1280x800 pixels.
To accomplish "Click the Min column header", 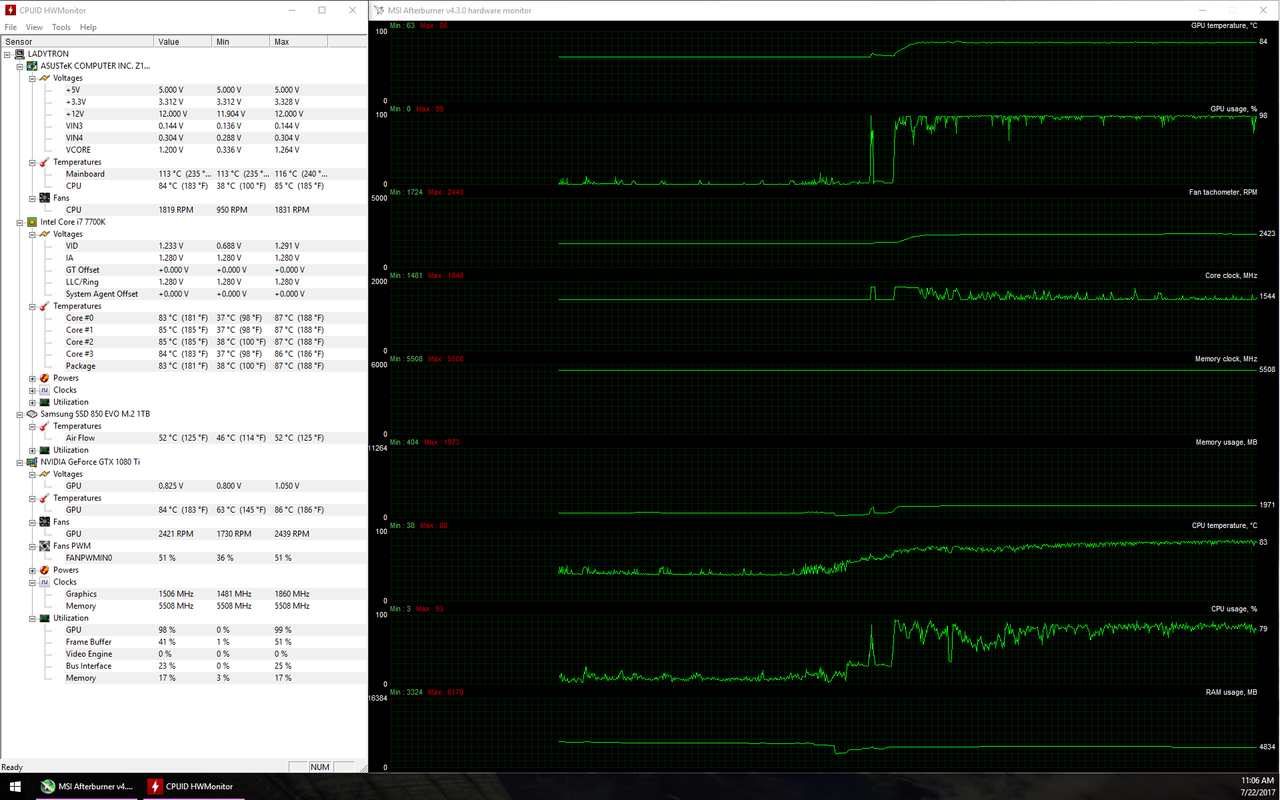I will (241, 42).
